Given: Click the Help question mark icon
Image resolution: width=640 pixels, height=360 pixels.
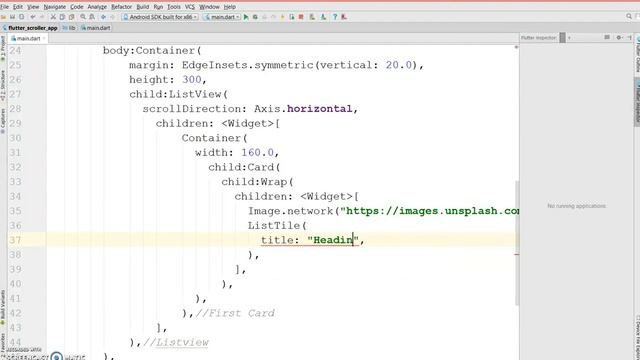Looking at the screenshot, I should pyautogui.click(x=335, y=17).
